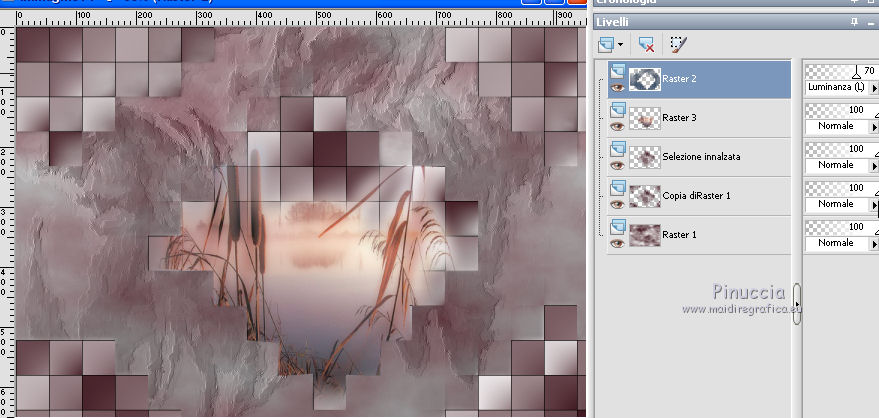Click the vertical ruler beside the canvas
The width and height of the screenshot is (879, 418).
[x=7, y=221]
